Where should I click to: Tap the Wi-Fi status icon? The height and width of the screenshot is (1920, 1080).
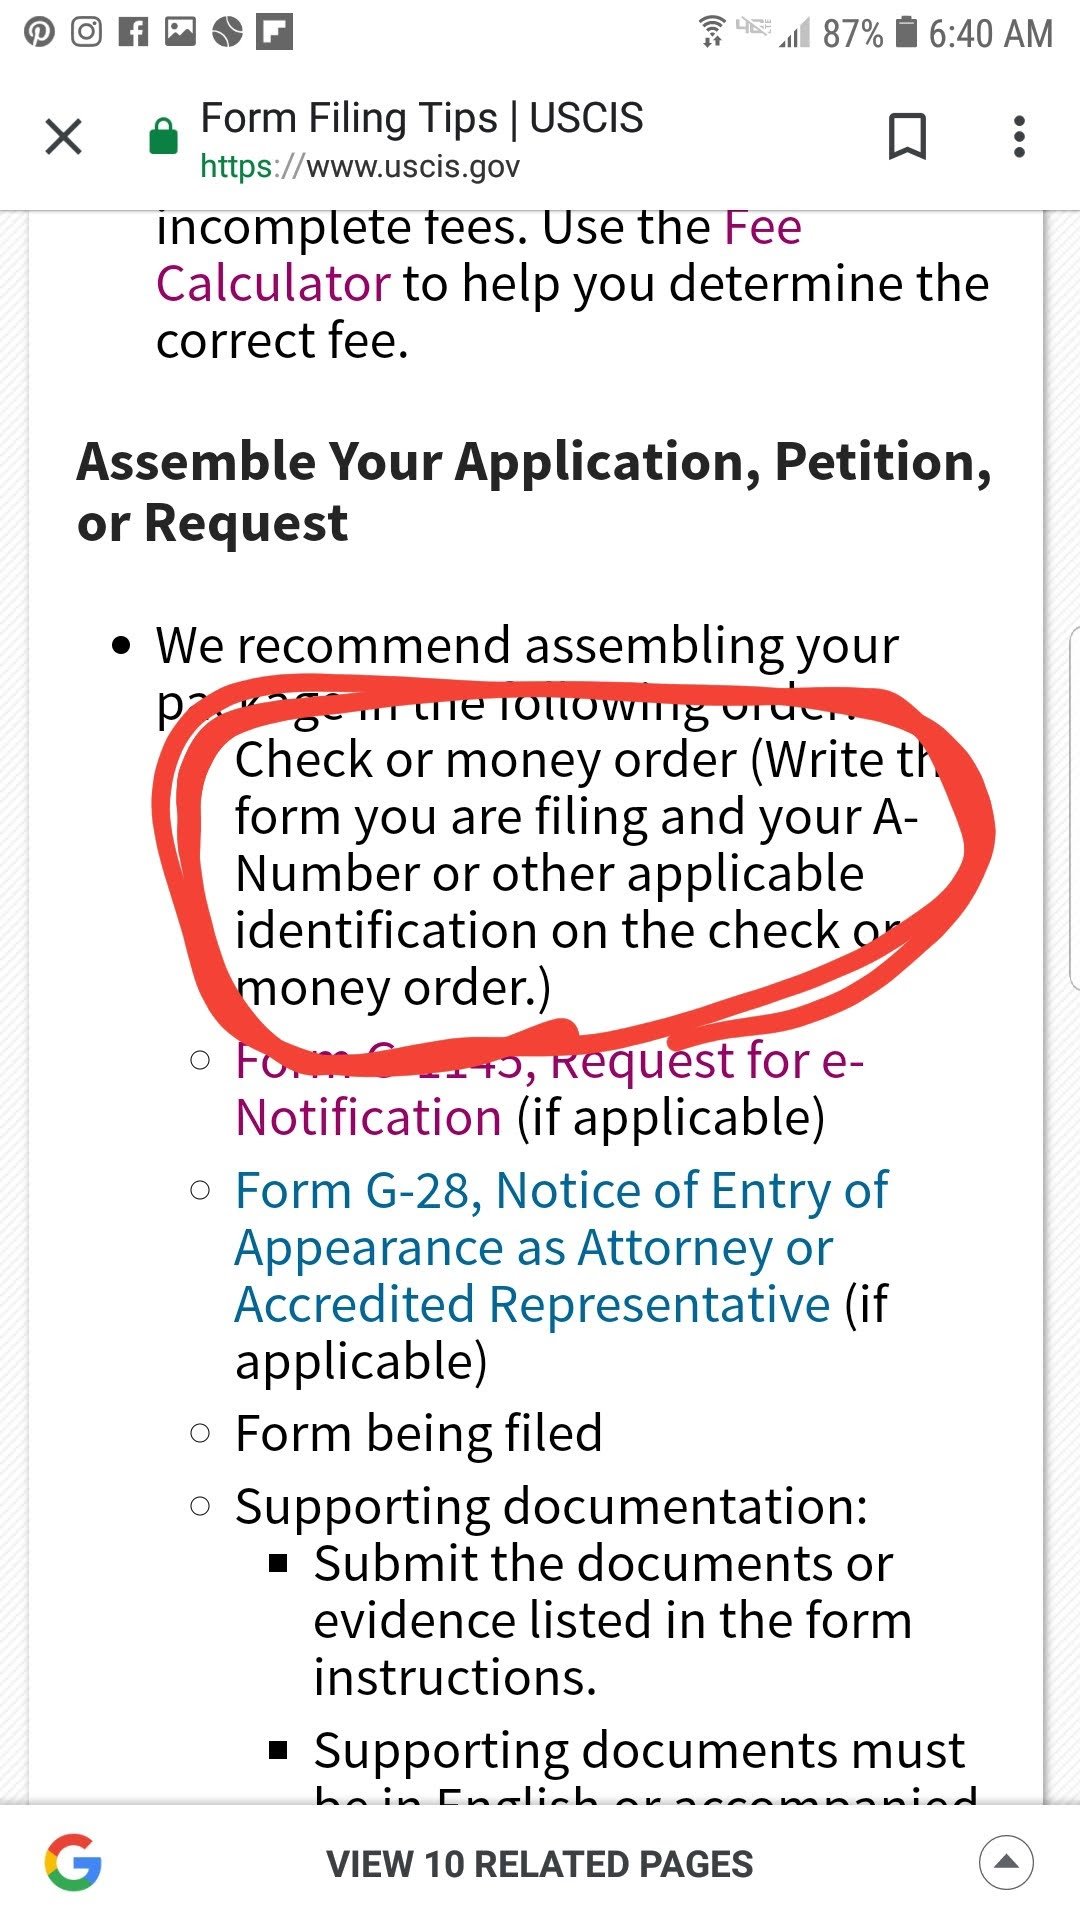coord(712,32)
